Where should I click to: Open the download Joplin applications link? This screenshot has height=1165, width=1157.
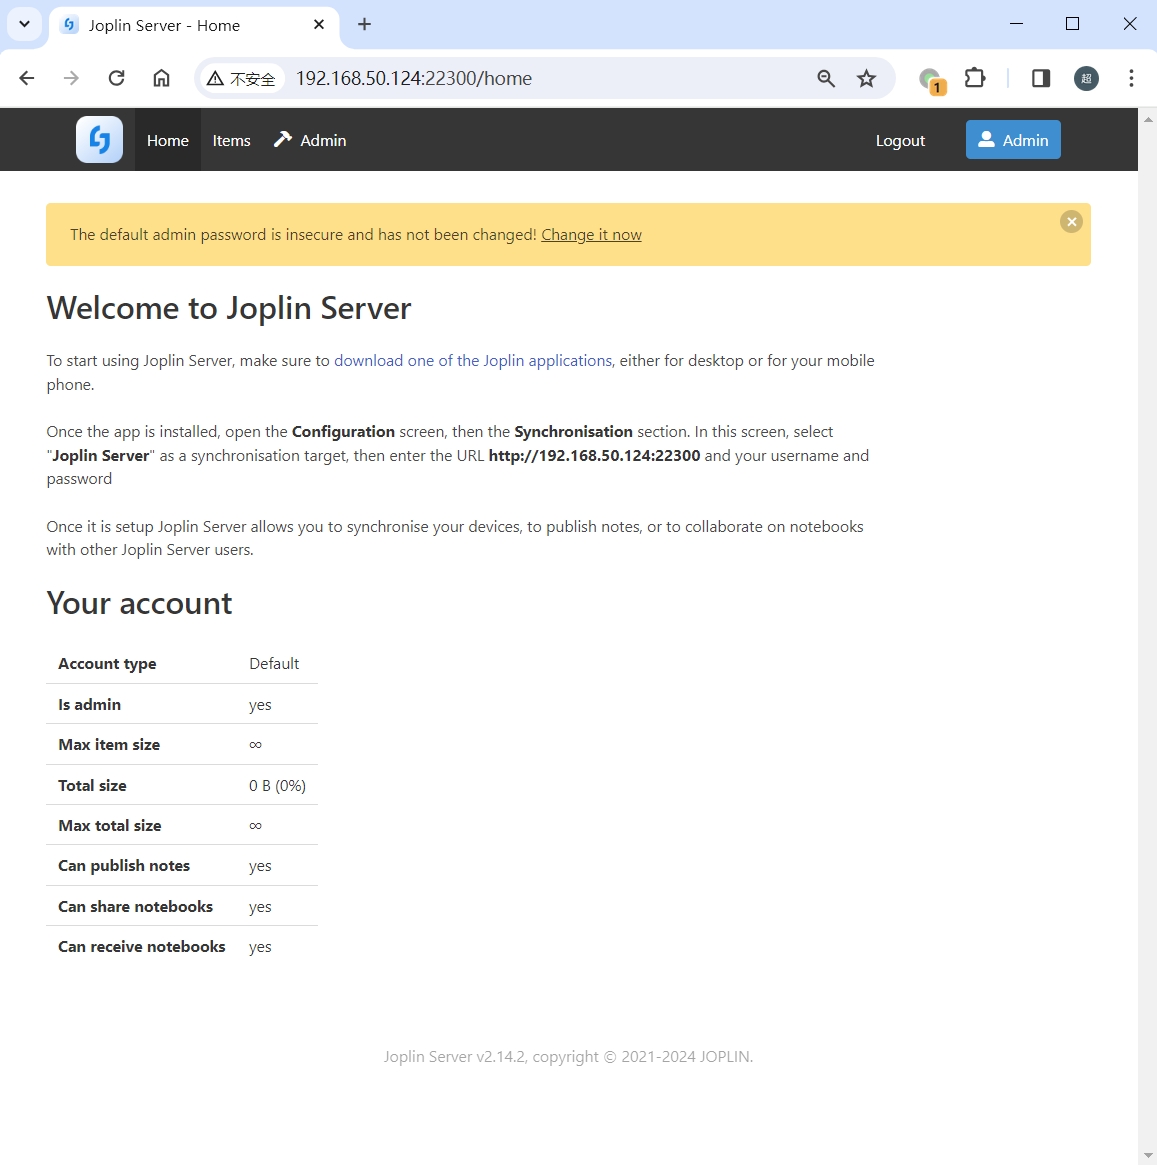(472, 361)
